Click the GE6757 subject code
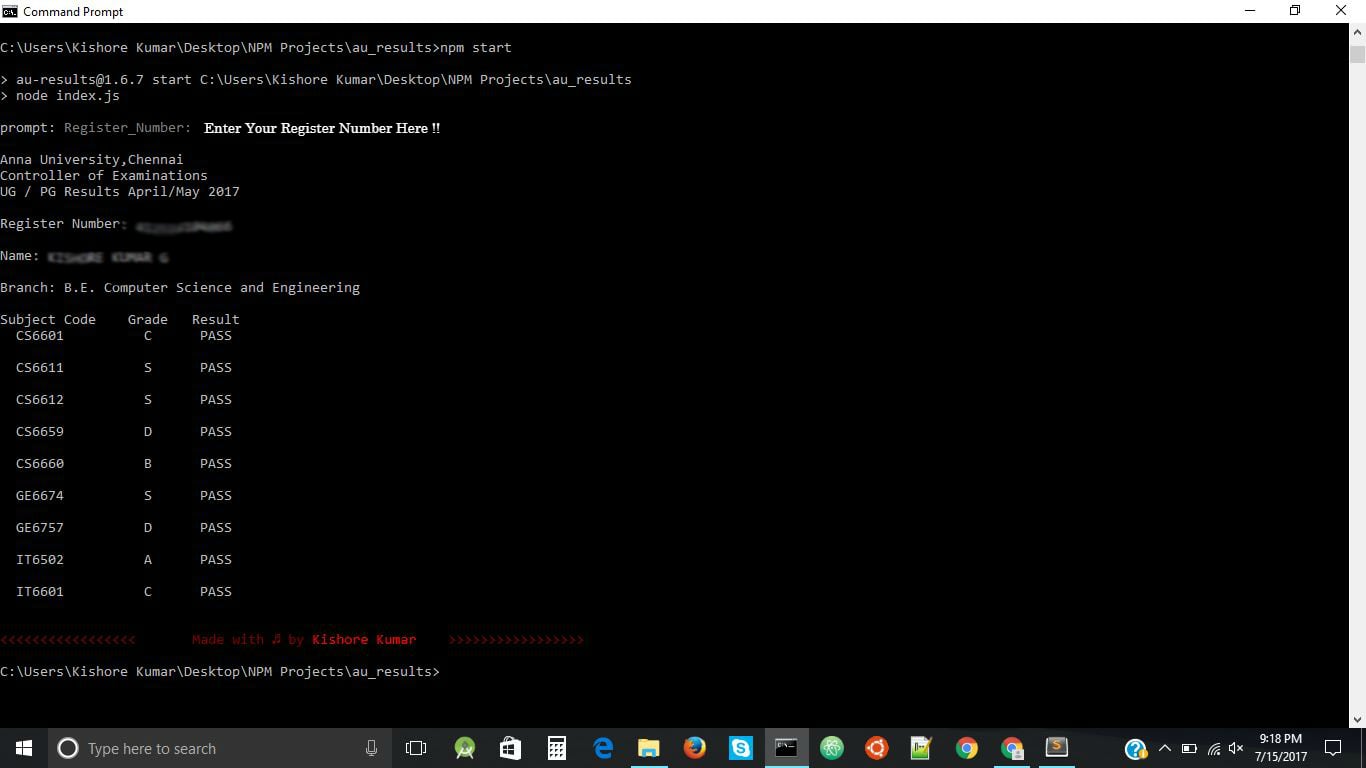The image size is (1366, 768). click(x=40, y=527)
